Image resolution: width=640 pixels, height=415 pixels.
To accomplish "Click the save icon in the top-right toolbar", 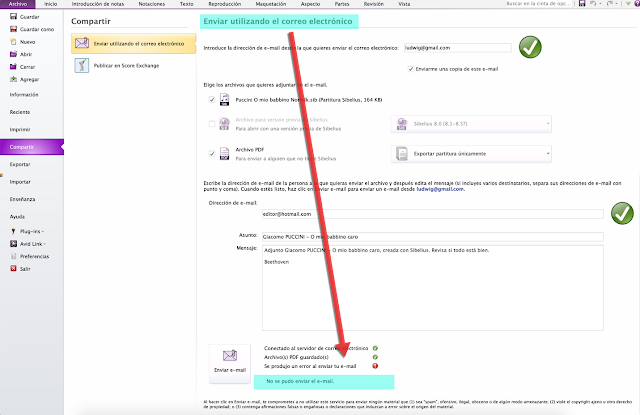I will pyautogui.click(x=582, y=4).
